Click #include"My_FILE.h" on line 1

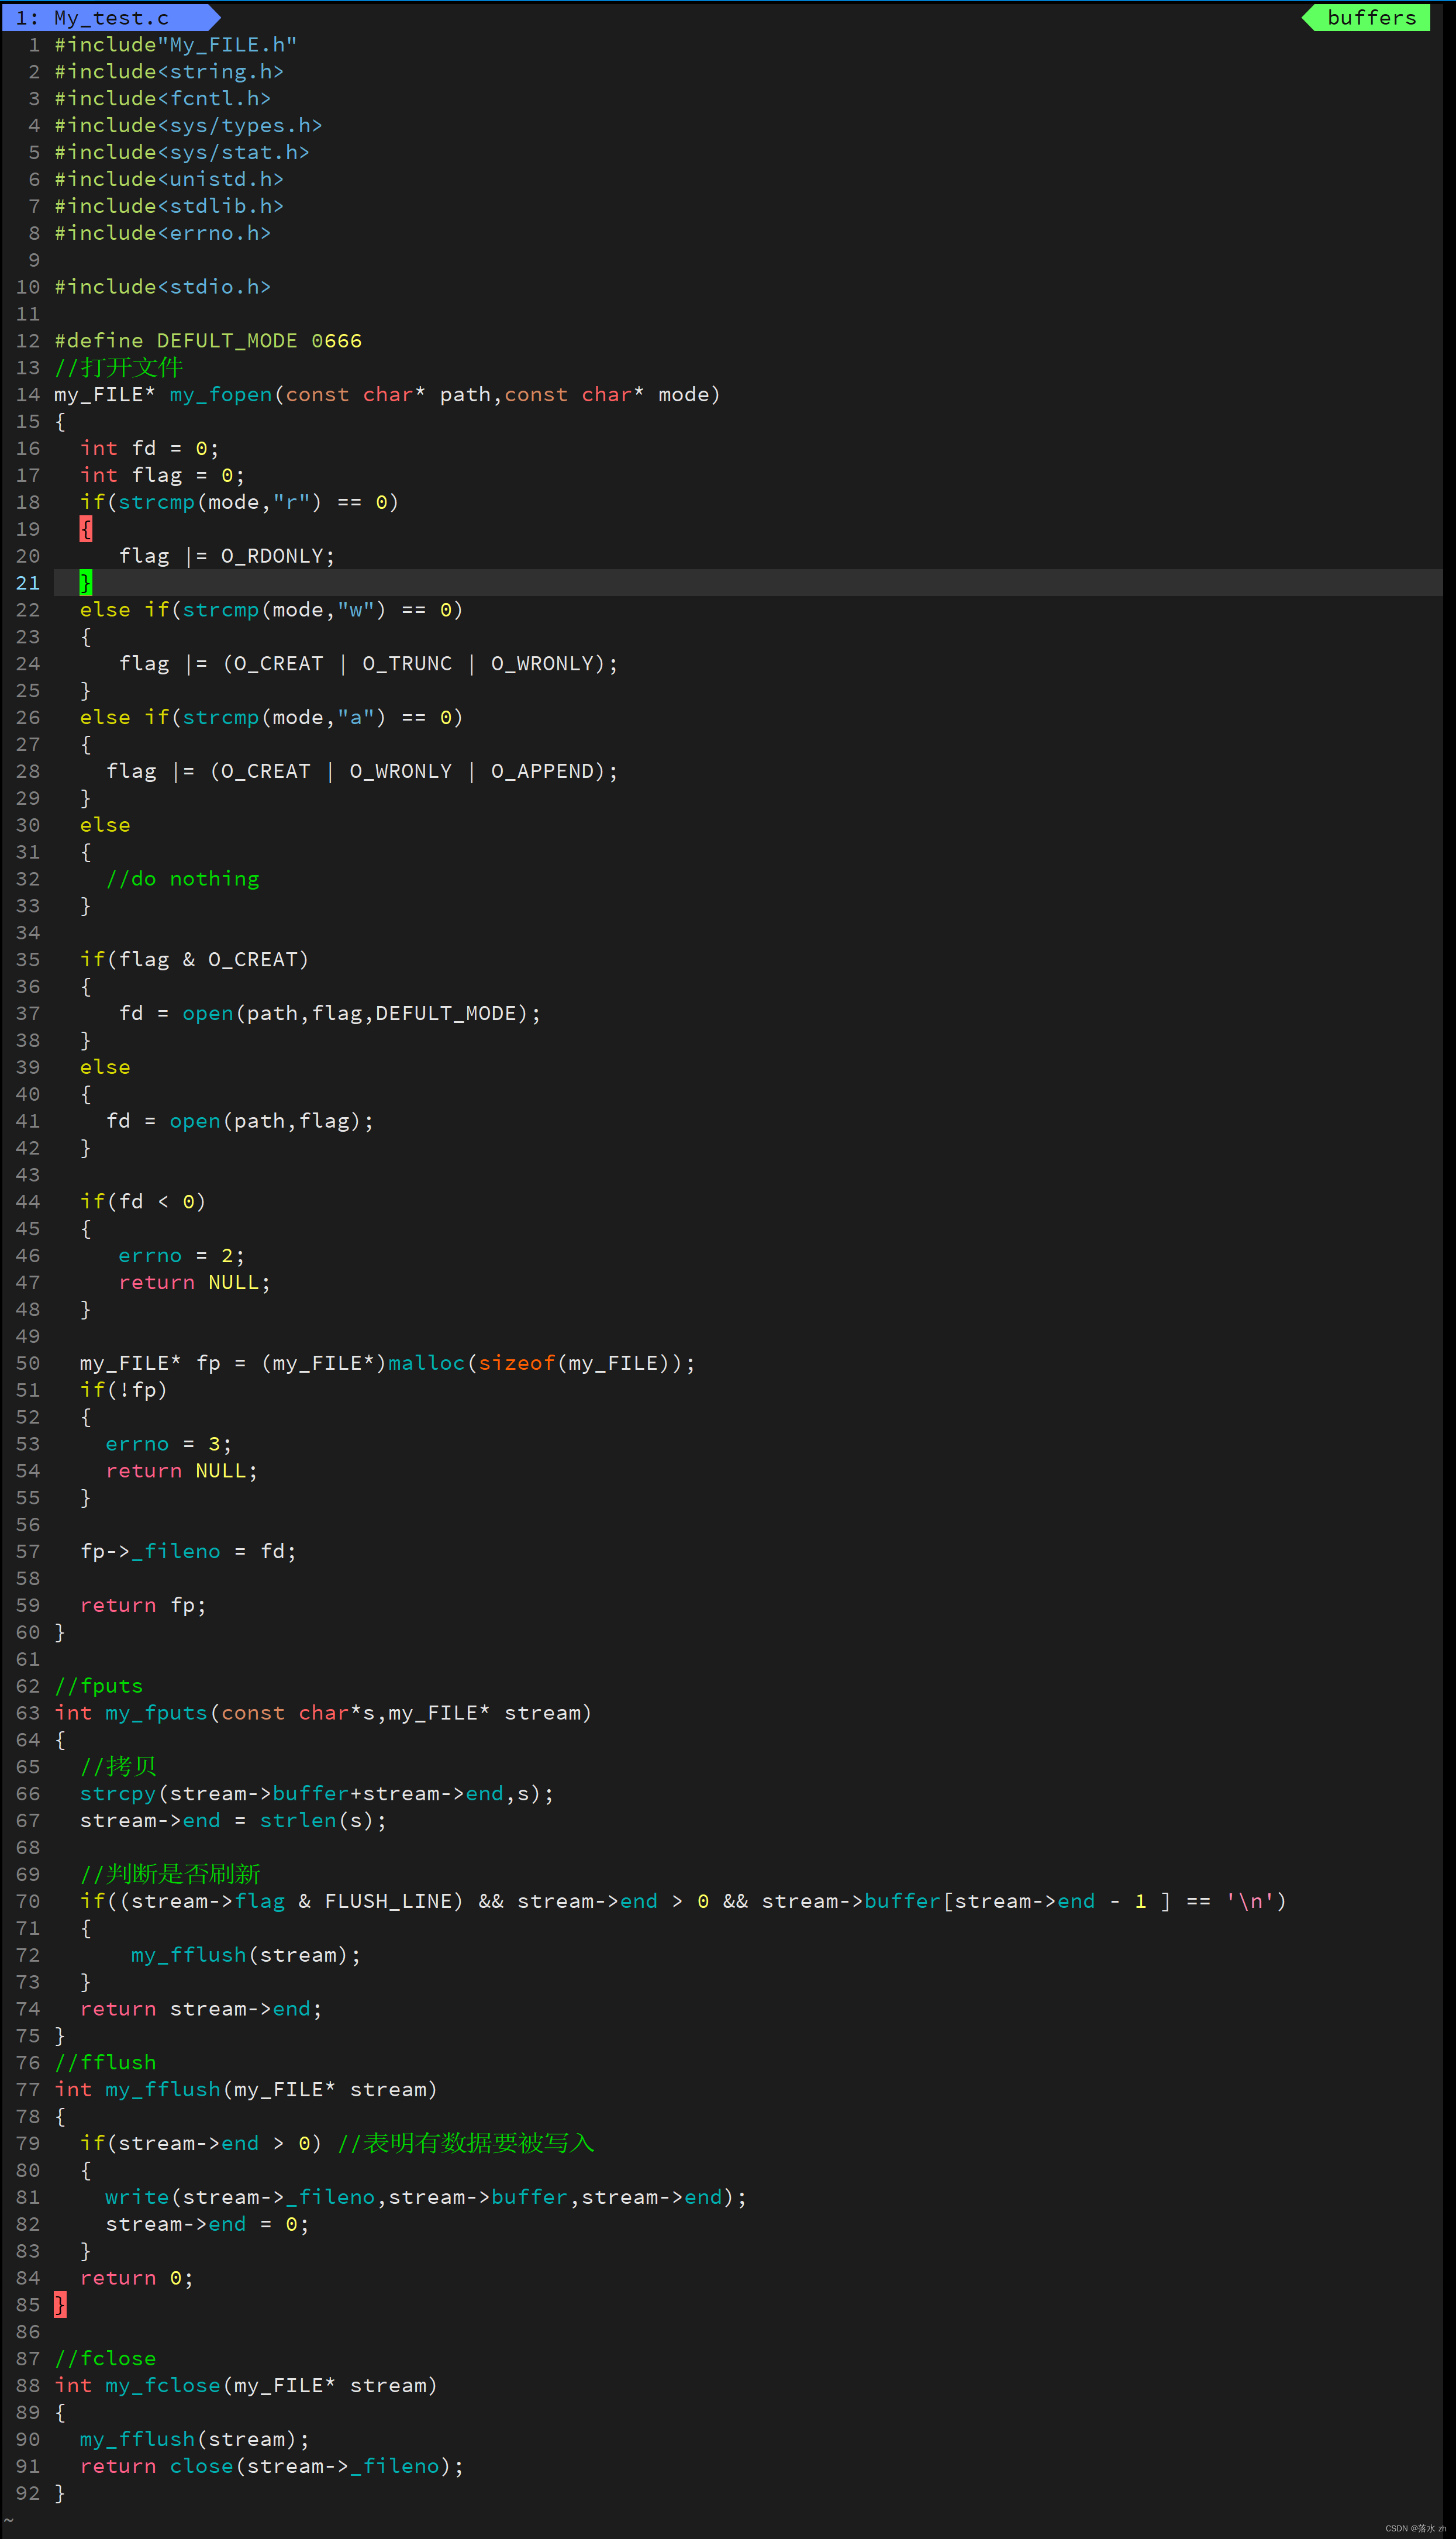175,45
